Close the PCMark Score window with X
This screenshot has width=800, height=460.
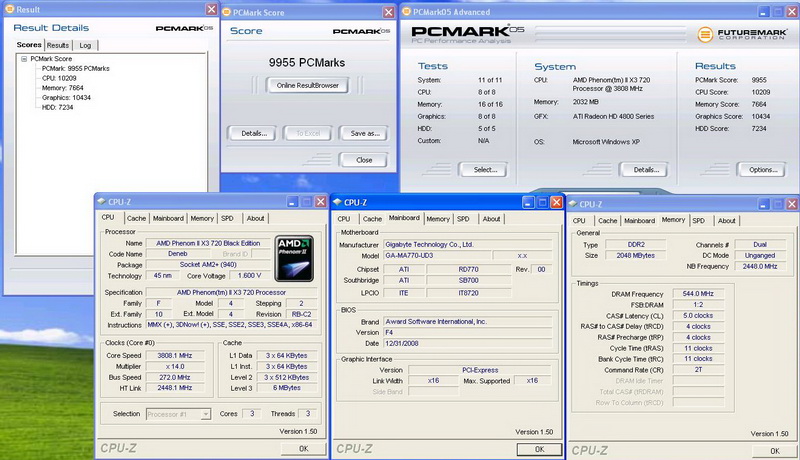coord(388,12)
